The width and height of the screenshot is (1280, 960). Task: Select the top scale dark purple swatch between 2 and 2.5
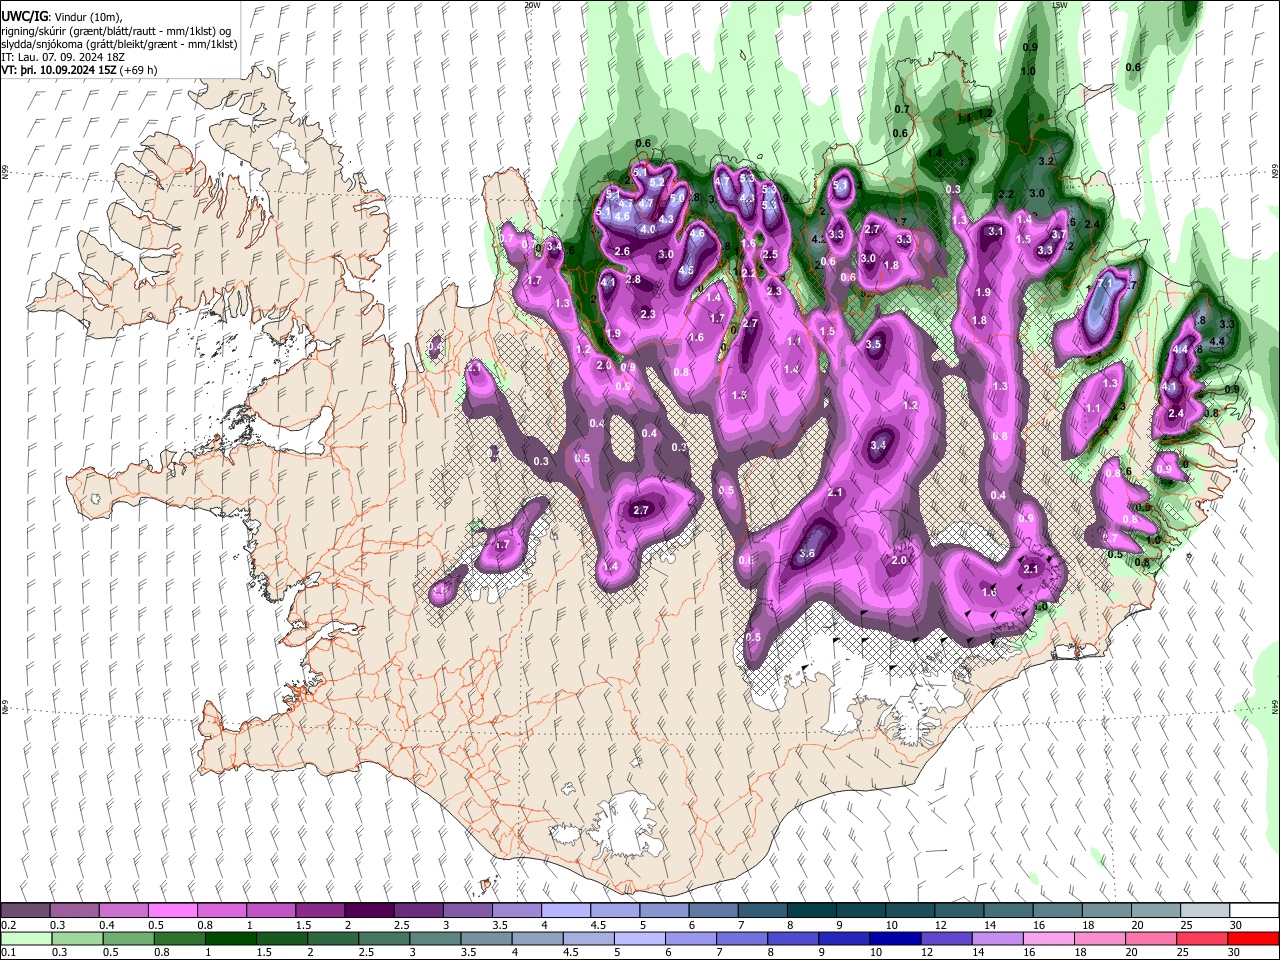point(368,911)
